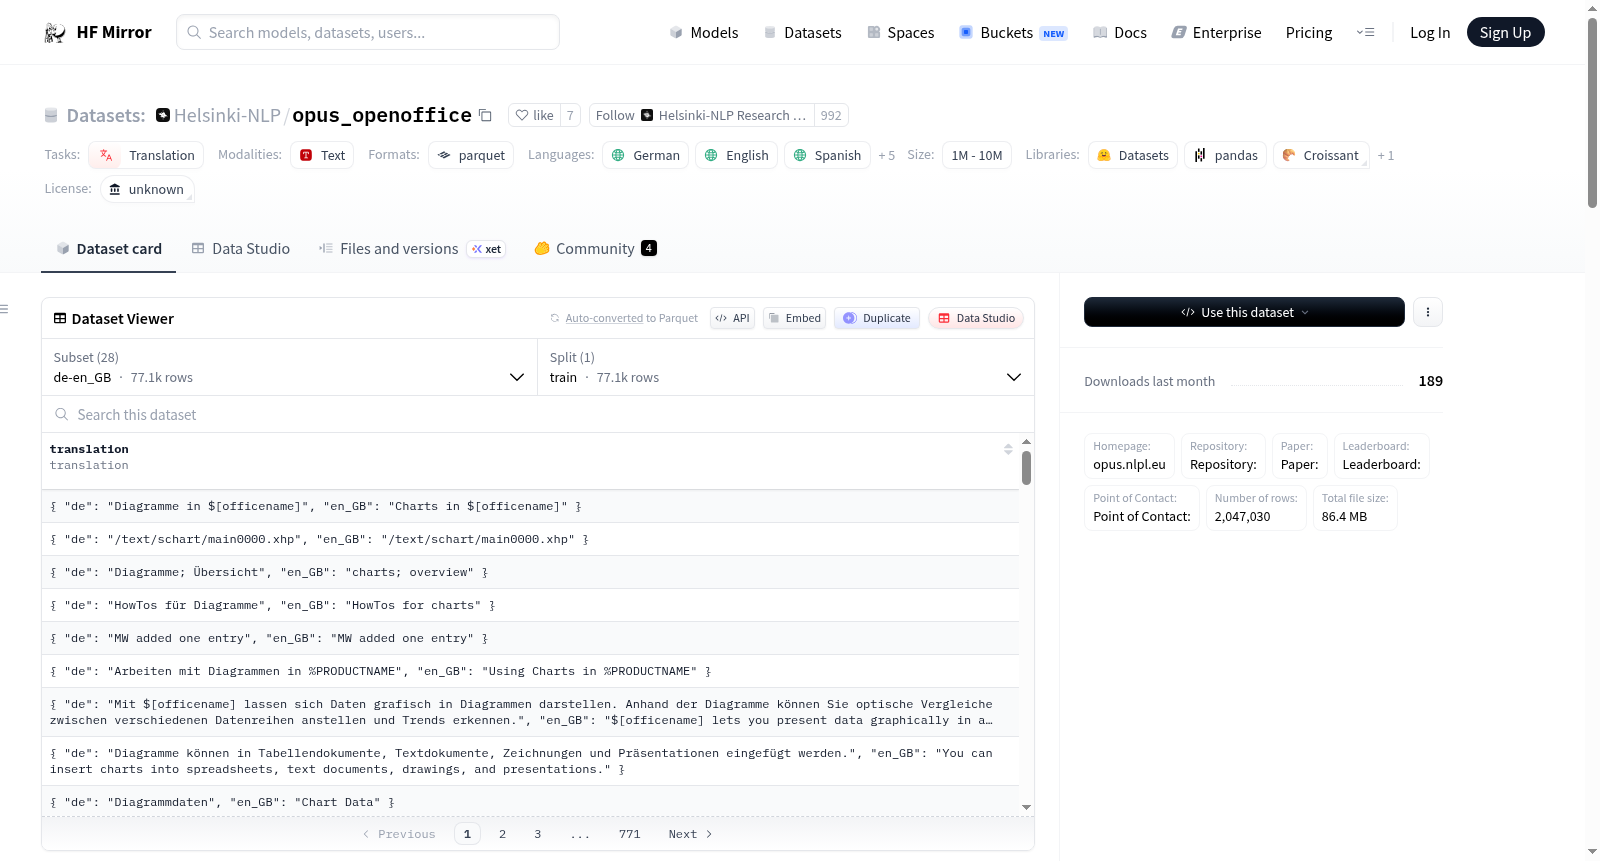Select the Text modality tag
Screen dimensions: 1600x861
[323, 155]
